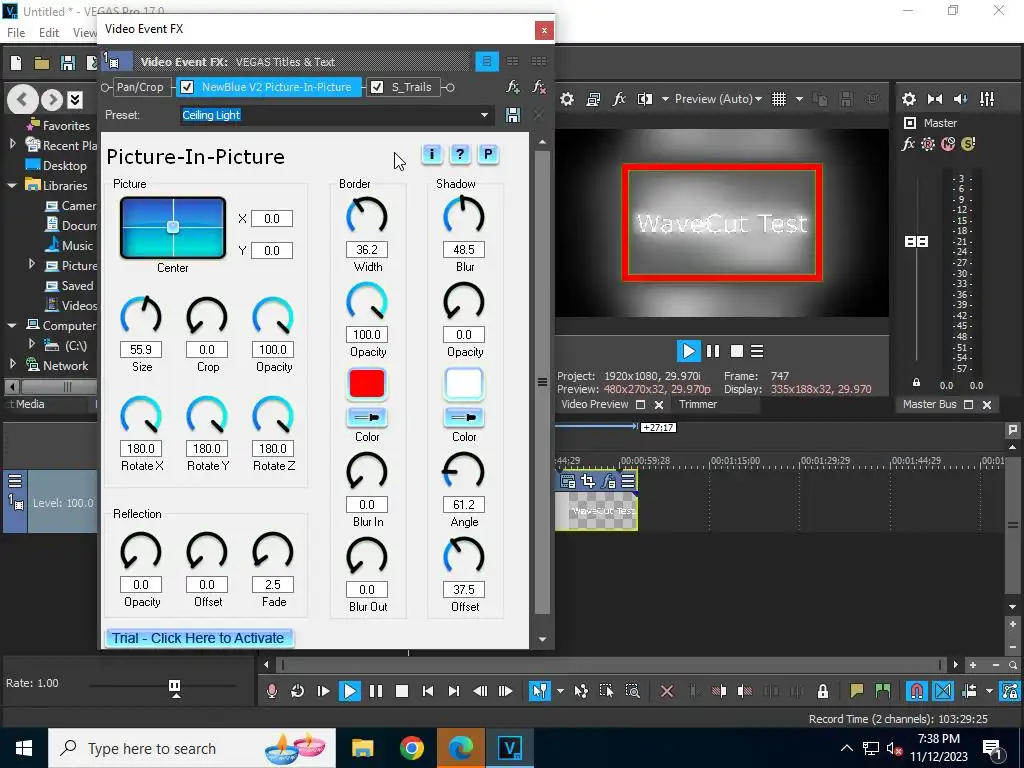The width and height of the screenshot is (1024, 768).
Task: Click Back button in Explorer panel
Action: 22,100
